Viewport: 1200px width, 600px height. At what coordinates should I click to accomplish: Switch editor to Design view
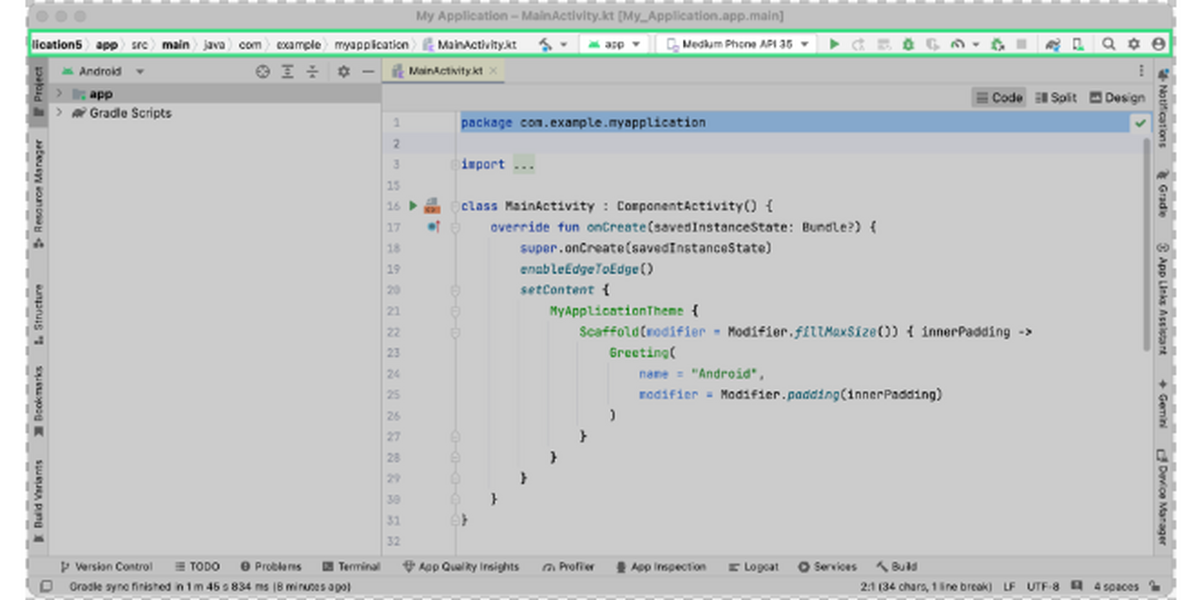pos(1117,97)
